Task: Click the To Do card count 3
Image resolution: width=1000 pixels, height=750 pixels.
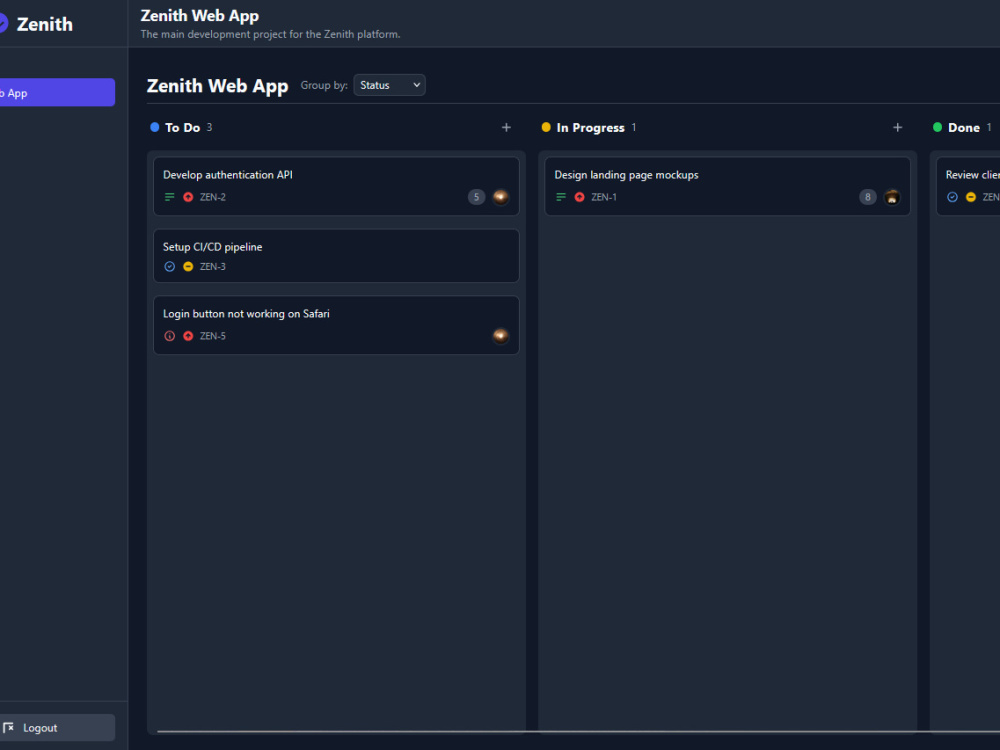Action: (209, 128)
